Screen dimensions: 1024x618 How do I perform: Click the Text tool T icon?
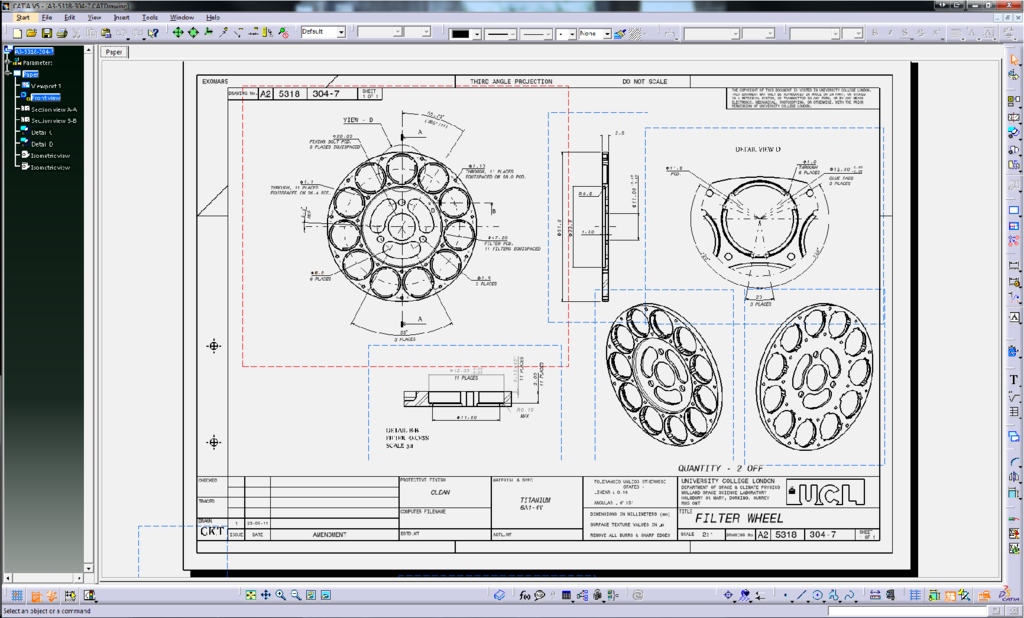(1014, 380)
